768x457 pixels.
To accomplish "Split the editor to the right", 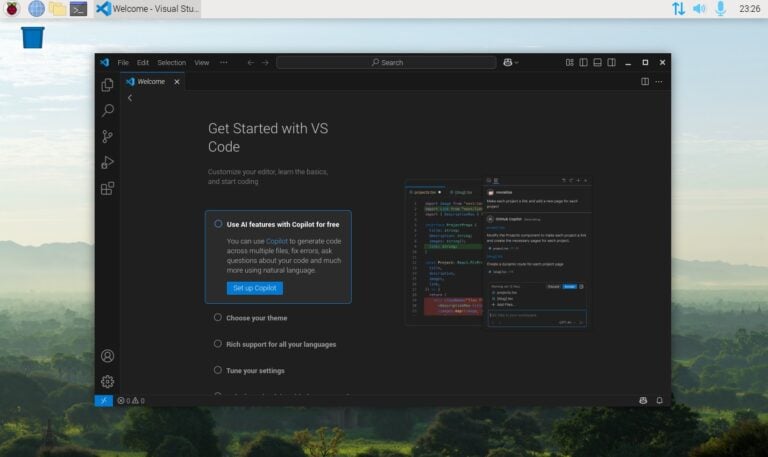I will (645, 82).
